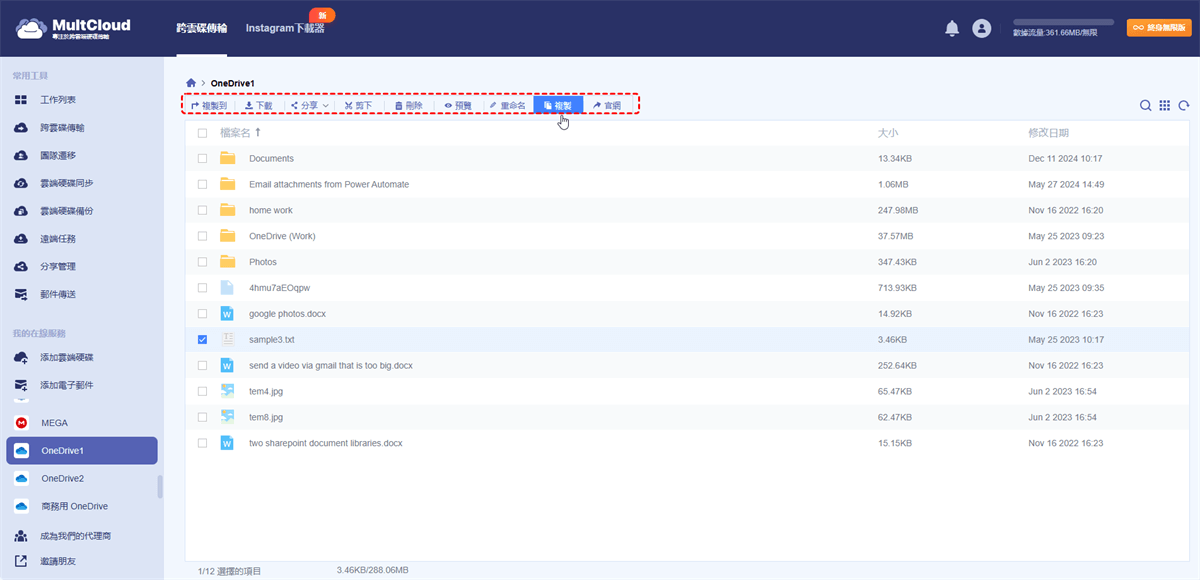The image size is (1200, 580).
Task: Click the MultCloud logo
Action: 73,28
